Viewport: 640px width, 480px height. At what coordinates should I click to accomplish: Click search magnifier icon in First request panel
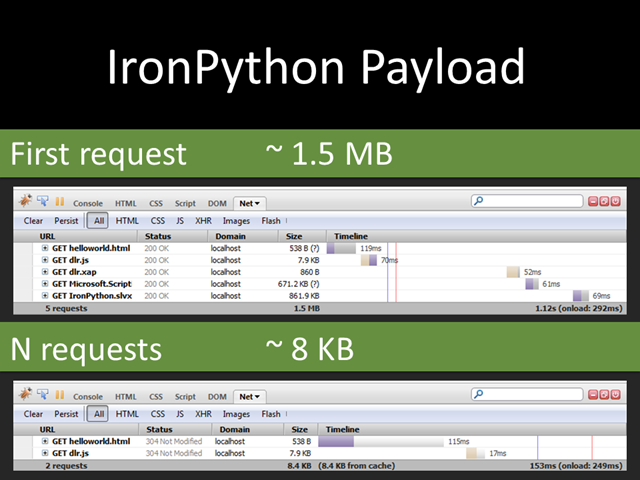click(479, 201)
